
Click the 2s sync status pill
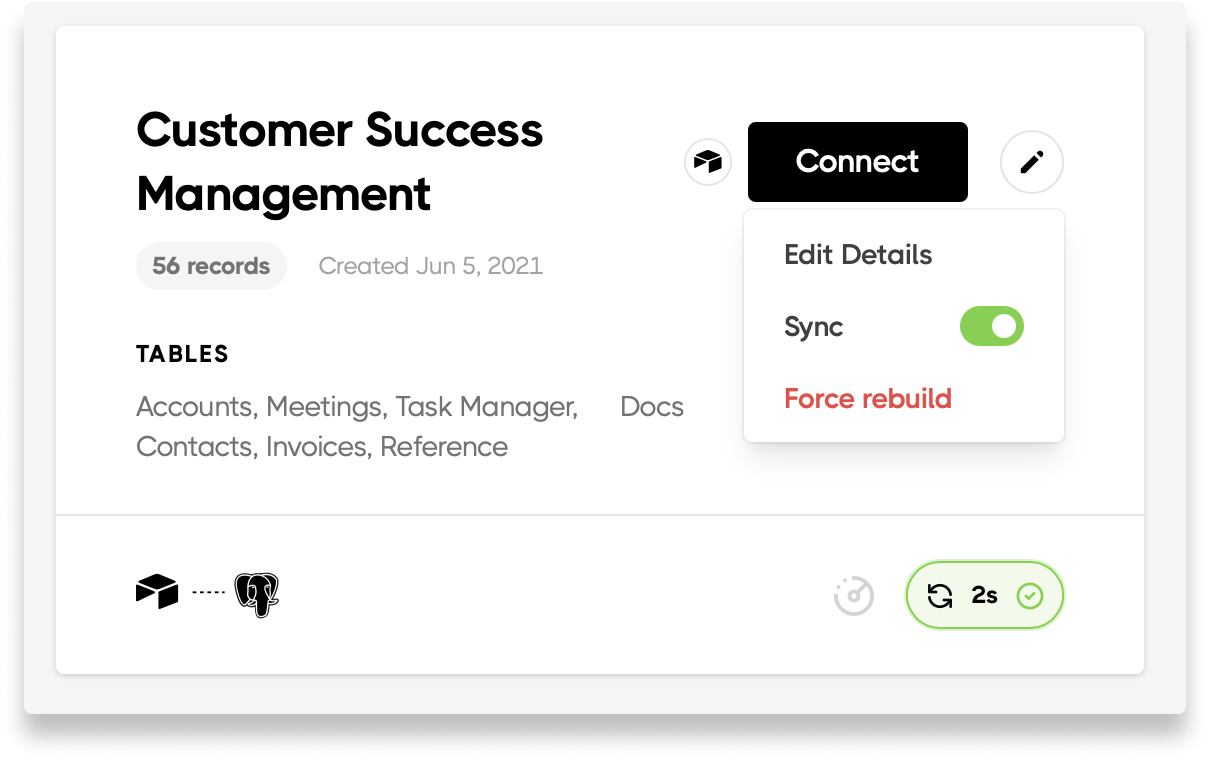985,596
